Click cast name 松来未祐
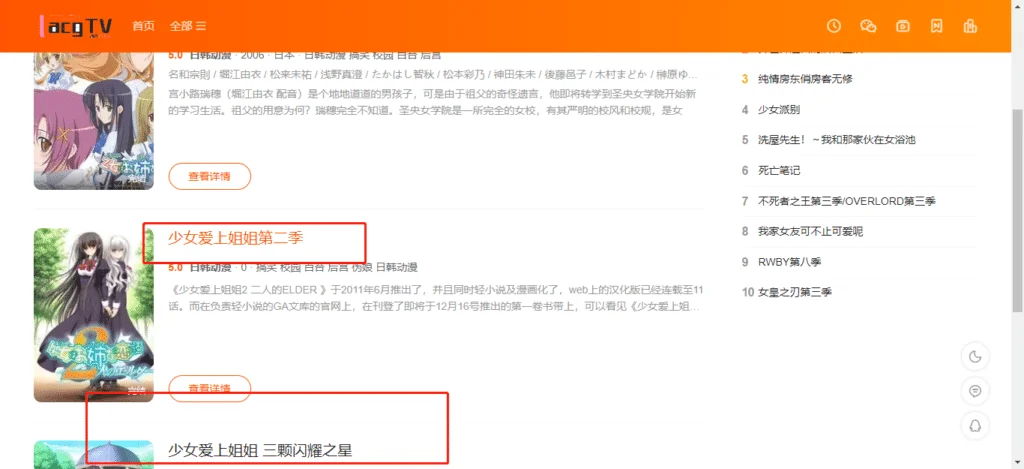This screenshot has width=1024, height=469. click(291, 74)
